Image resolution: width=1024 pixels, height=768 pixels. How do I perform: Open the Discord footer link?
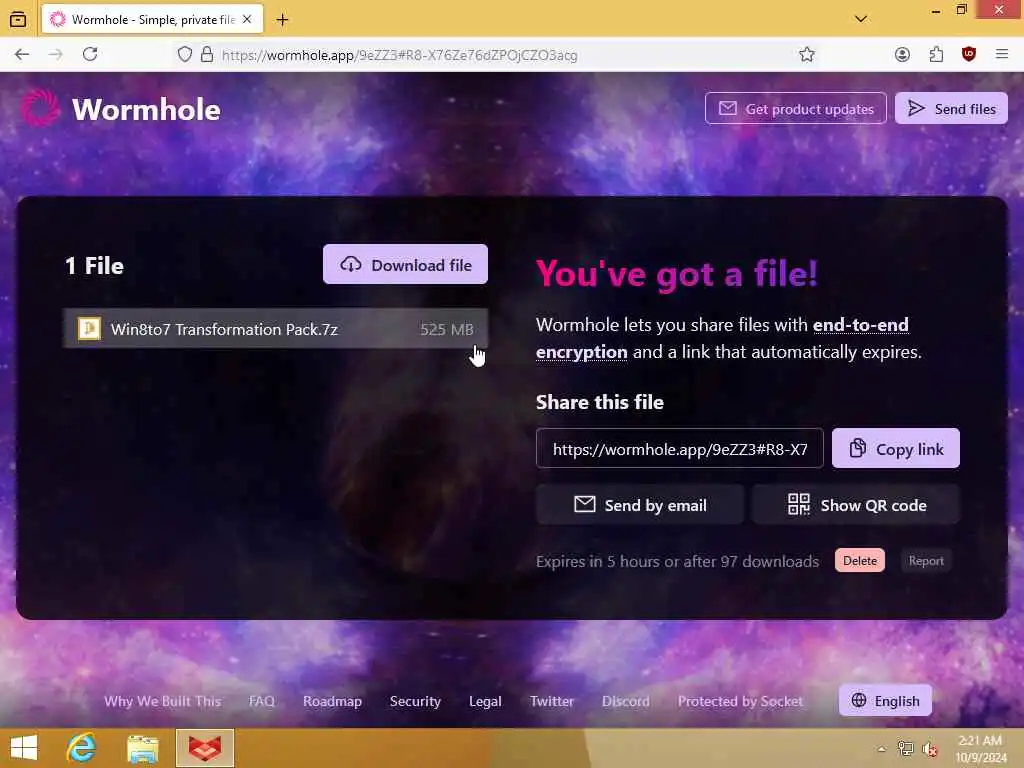point(626,701)
